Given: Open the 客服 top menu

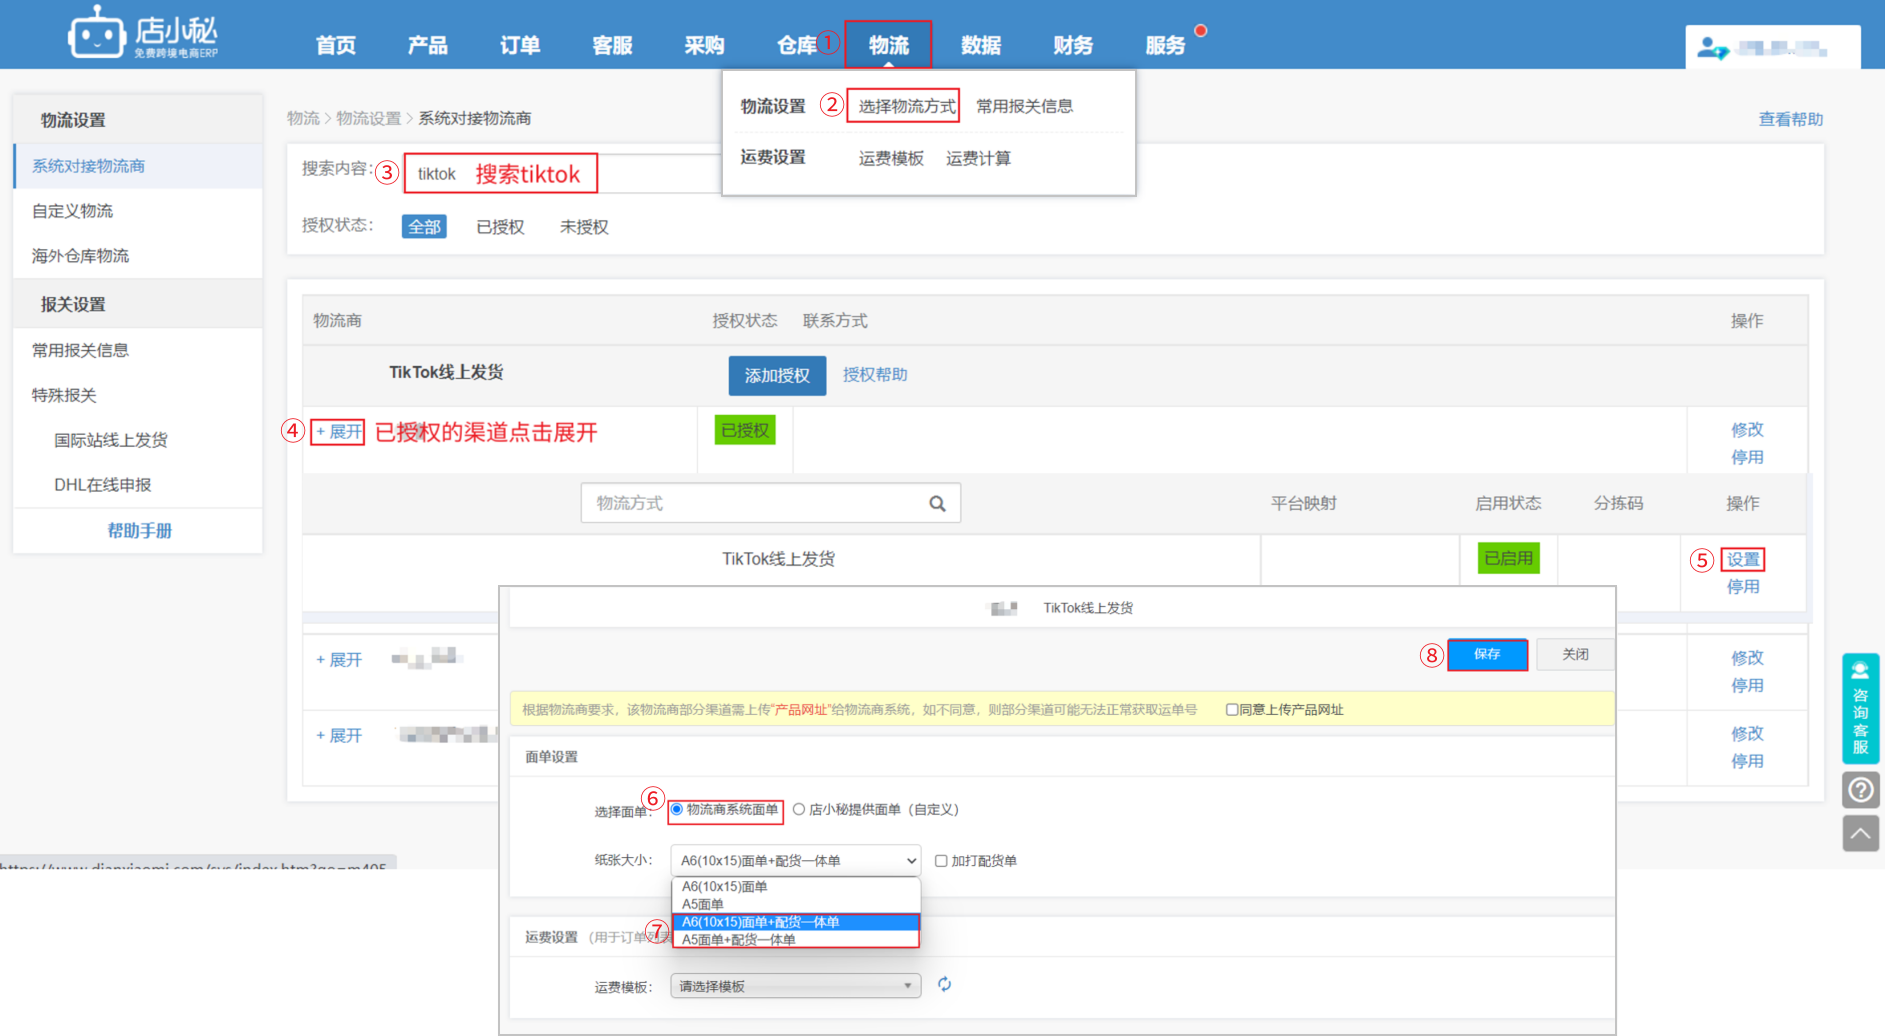Looking at the screenshot, I should pos(612,46).
